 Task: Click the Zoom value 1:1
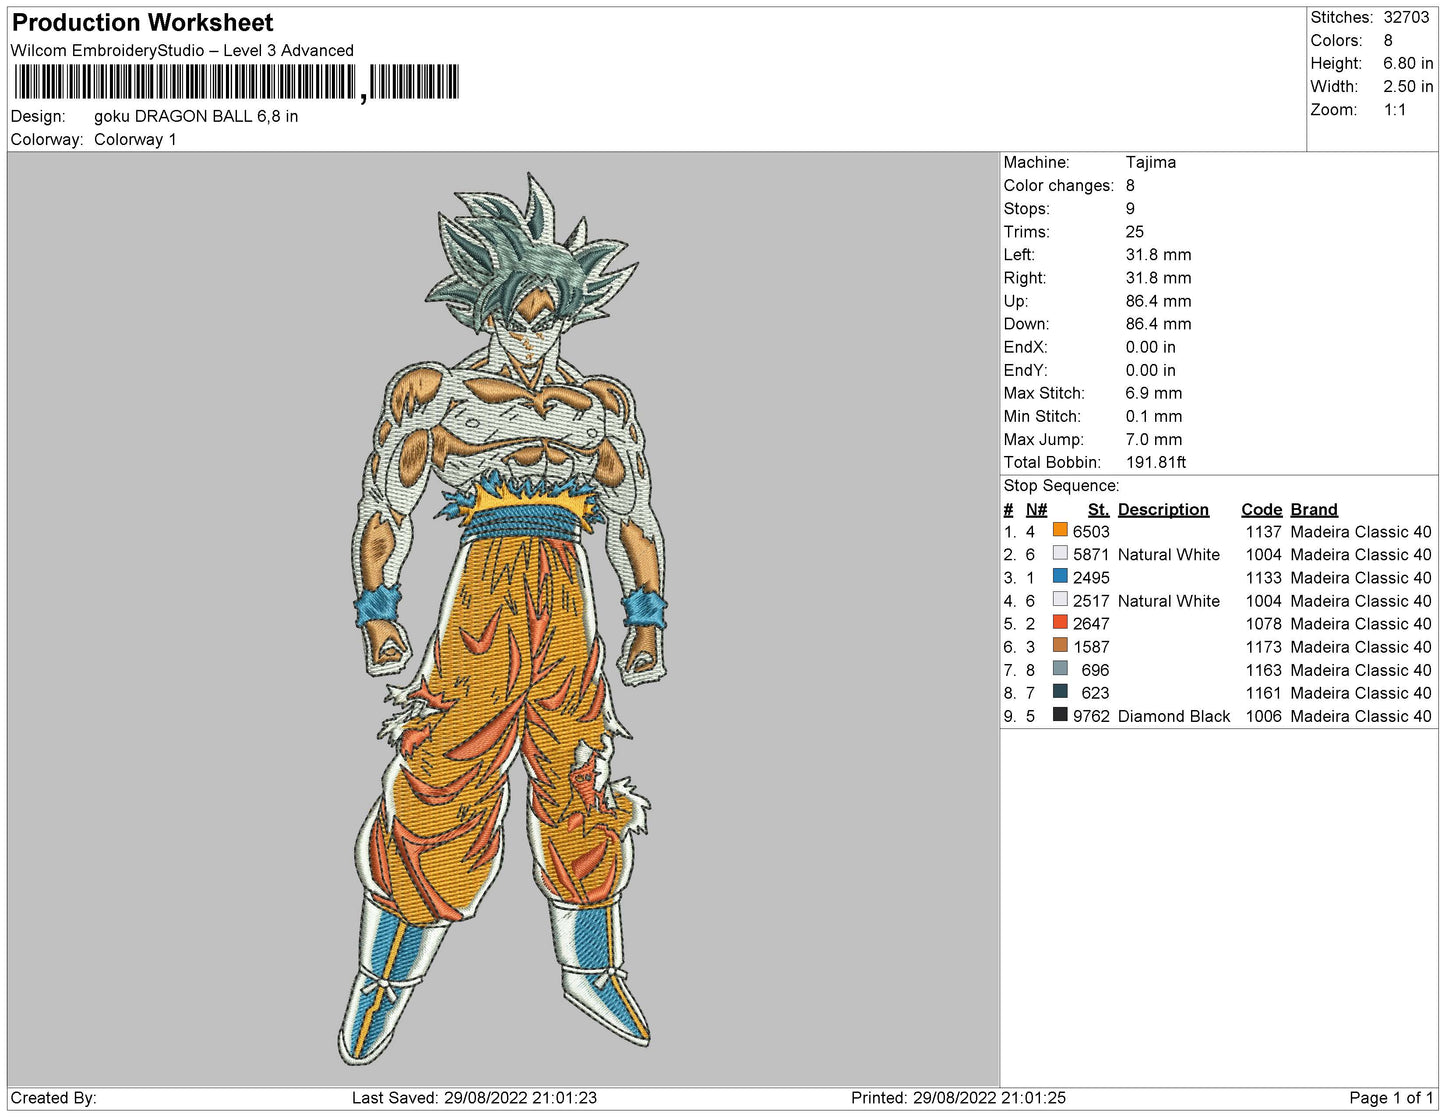(x=1395, y=109)
